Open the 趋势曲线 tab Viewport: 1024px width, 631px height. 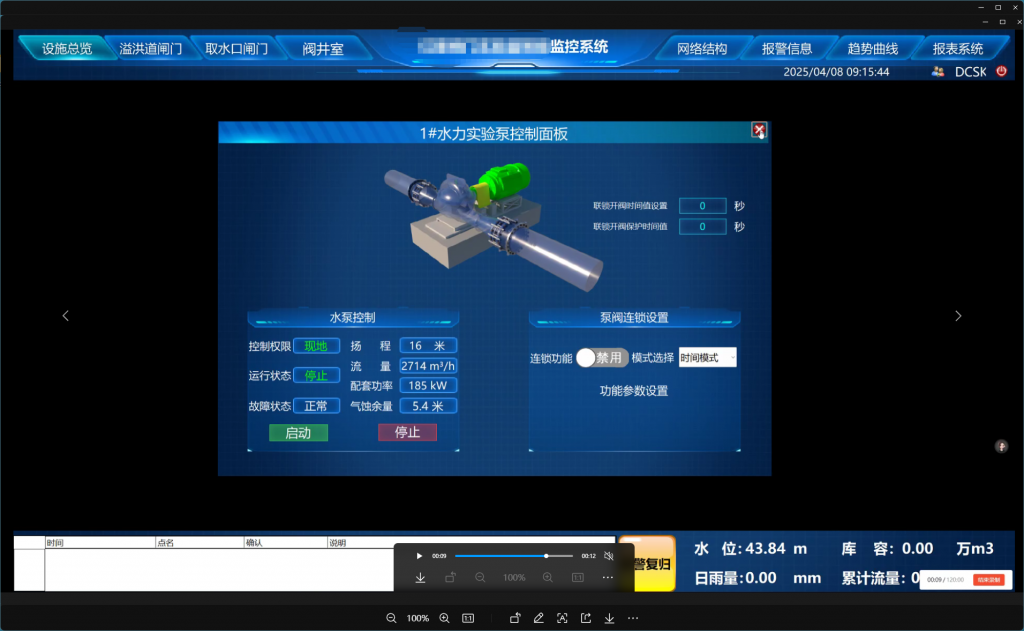tap(872, 48)
